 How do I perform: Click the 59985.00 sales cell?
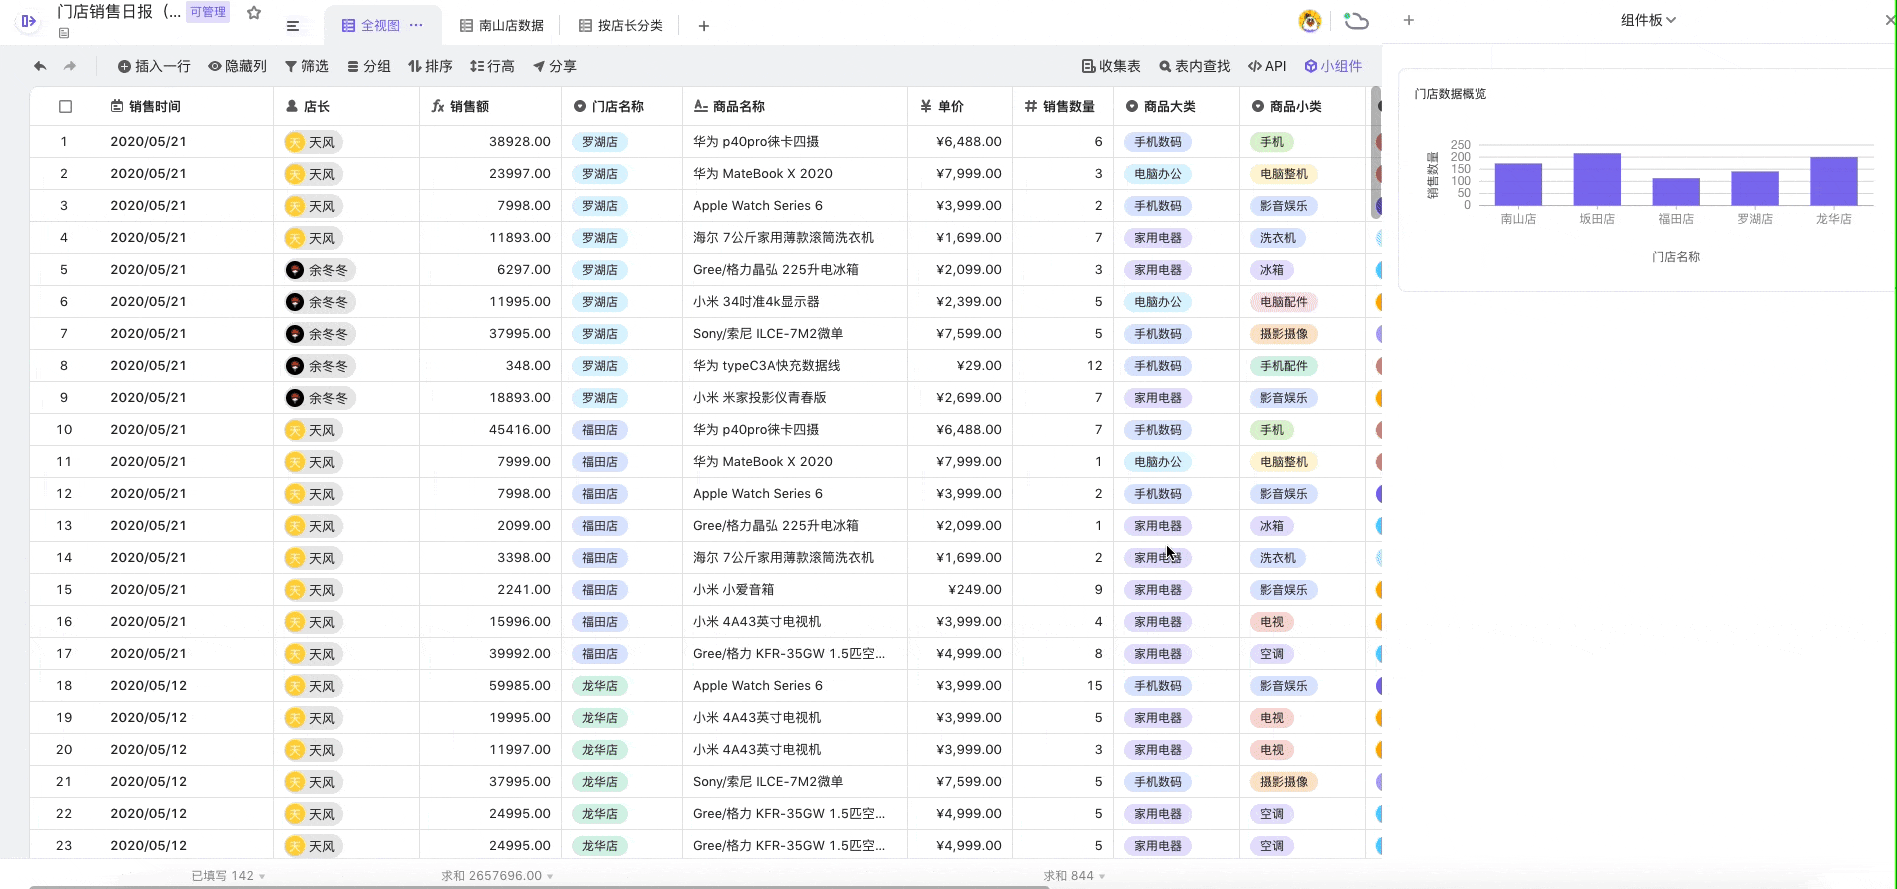coord(490,686)
